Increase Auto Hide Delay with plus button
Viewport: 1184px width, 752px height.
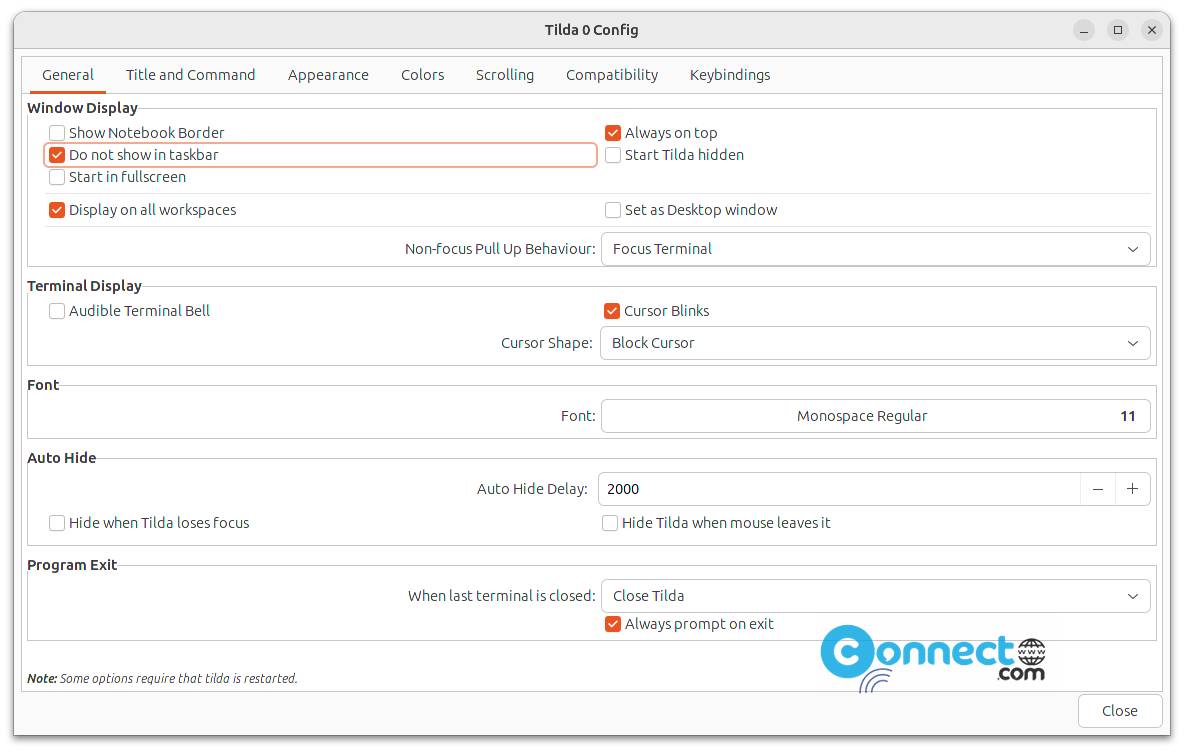[1133, 489]
